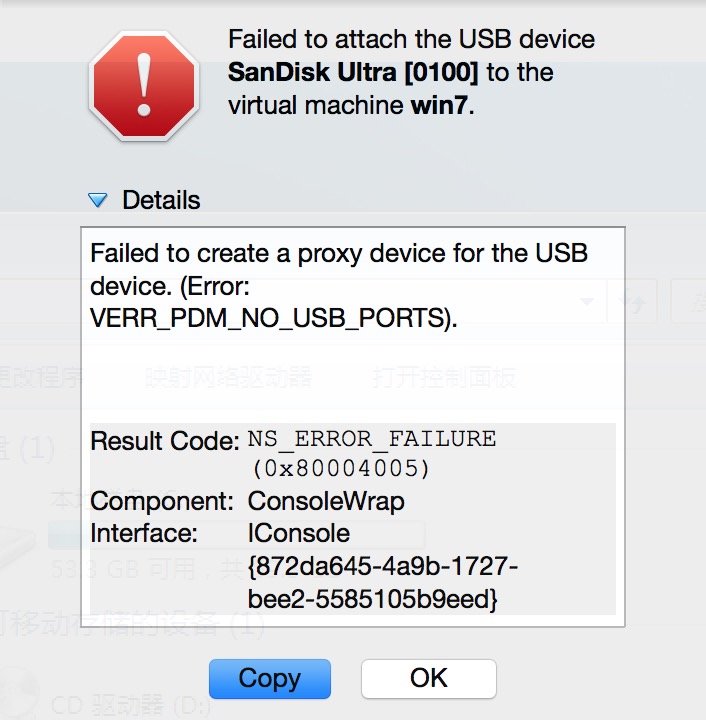Open the dimmed 打开控制面板 toolbar item
The image size is (706, 720).
pyautogui.click(x=443, y=377)
